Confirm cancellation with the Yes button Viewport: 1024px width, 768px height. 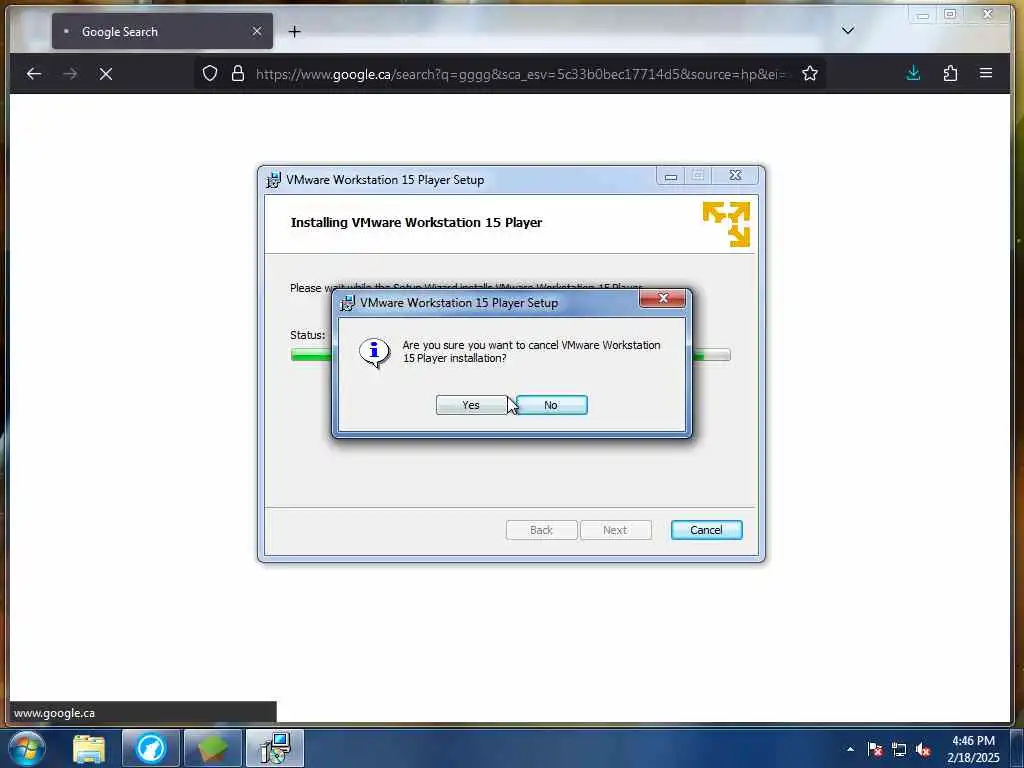point(471,405)
